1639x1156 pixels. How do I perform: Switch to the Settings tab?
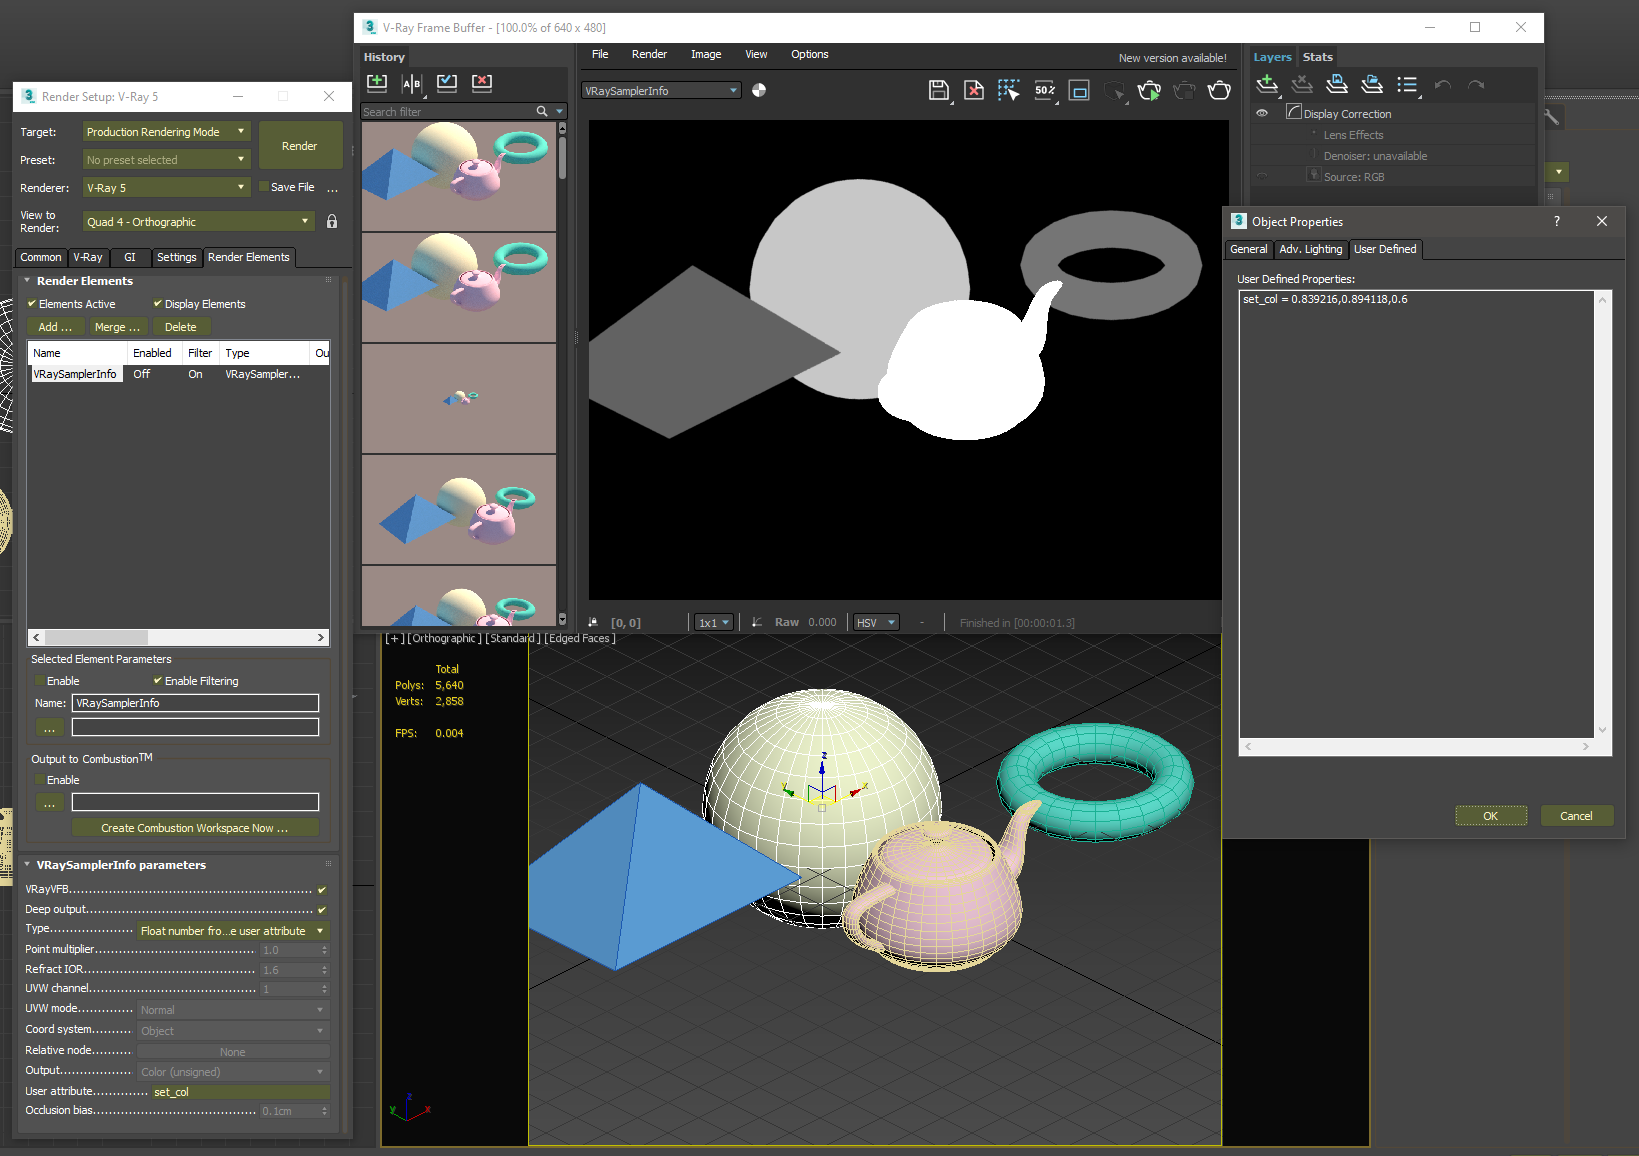click(177, 257)
